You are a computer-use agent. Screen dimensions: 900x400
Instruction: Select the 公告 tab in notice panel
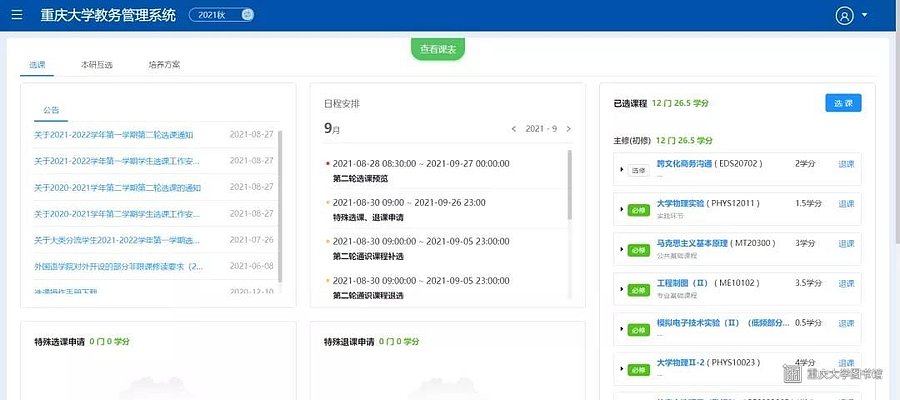[51, 110]
